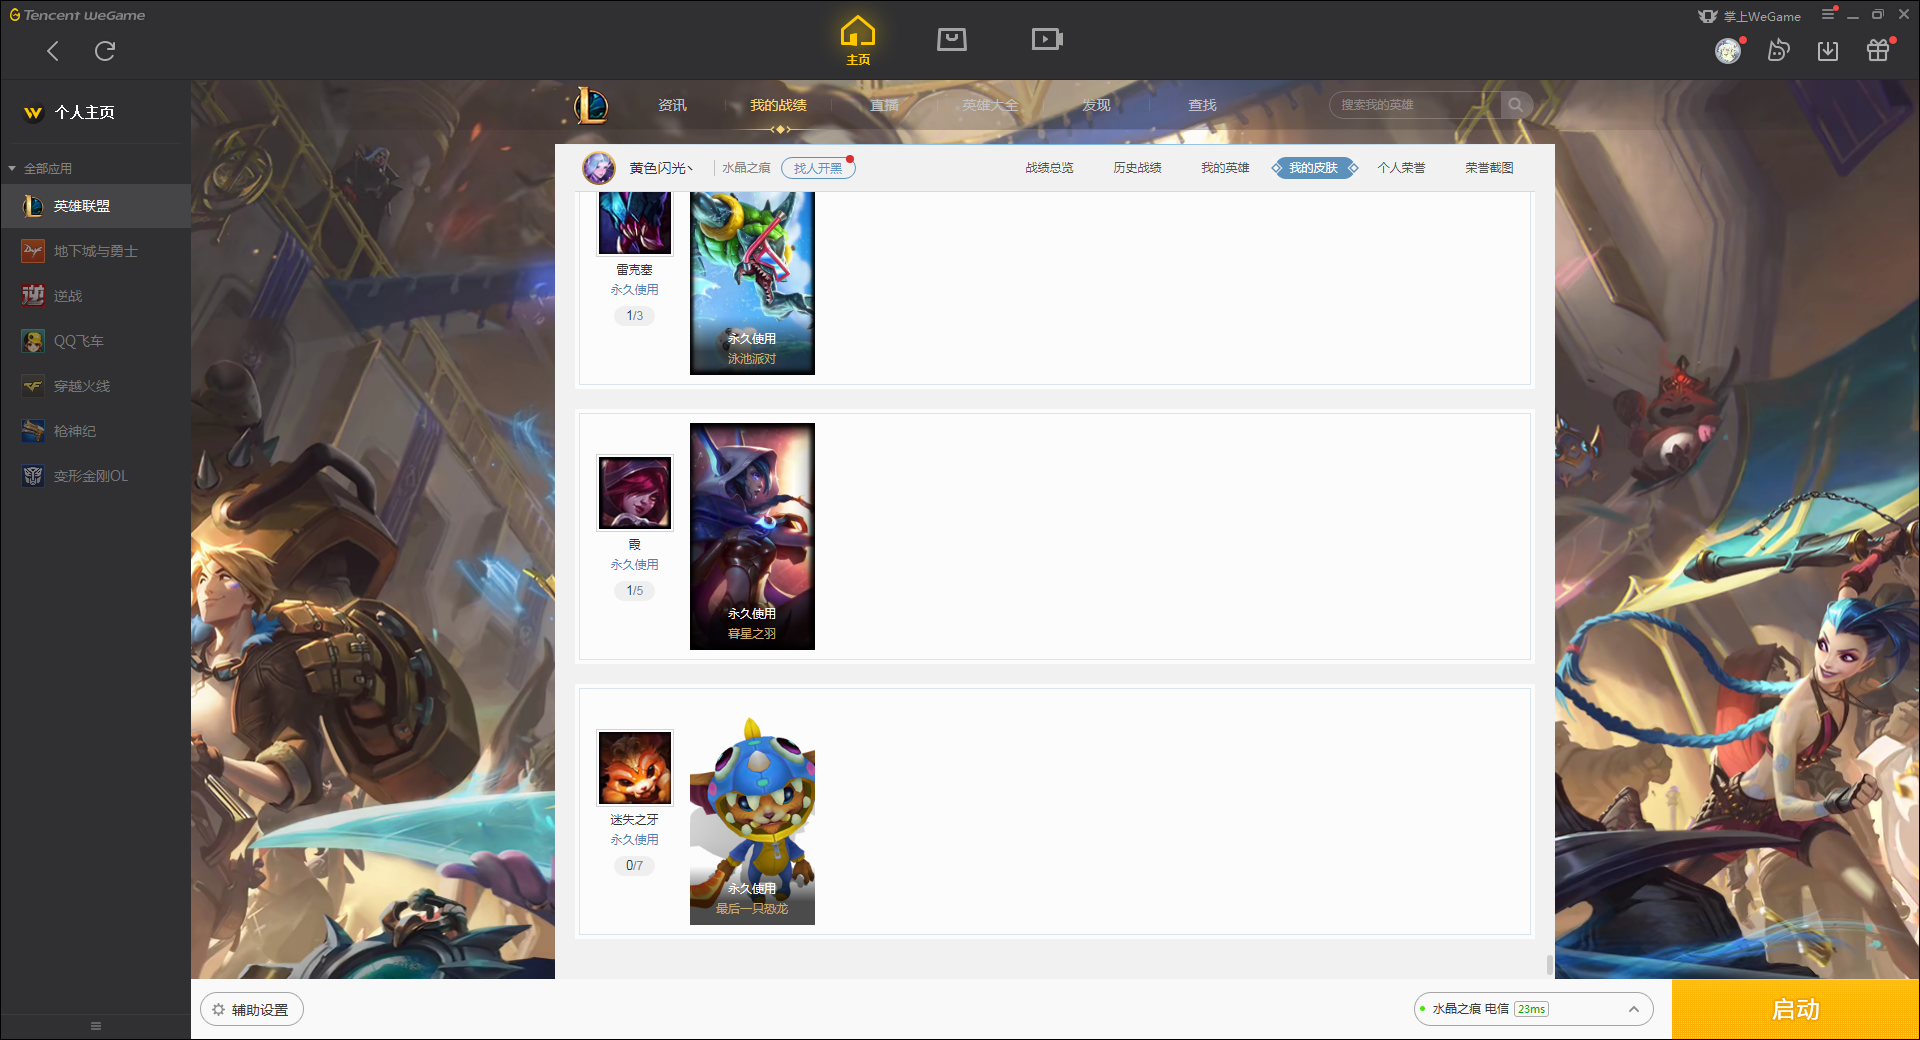
Task: Open the home (主页) icon
Action: (858, 40)
